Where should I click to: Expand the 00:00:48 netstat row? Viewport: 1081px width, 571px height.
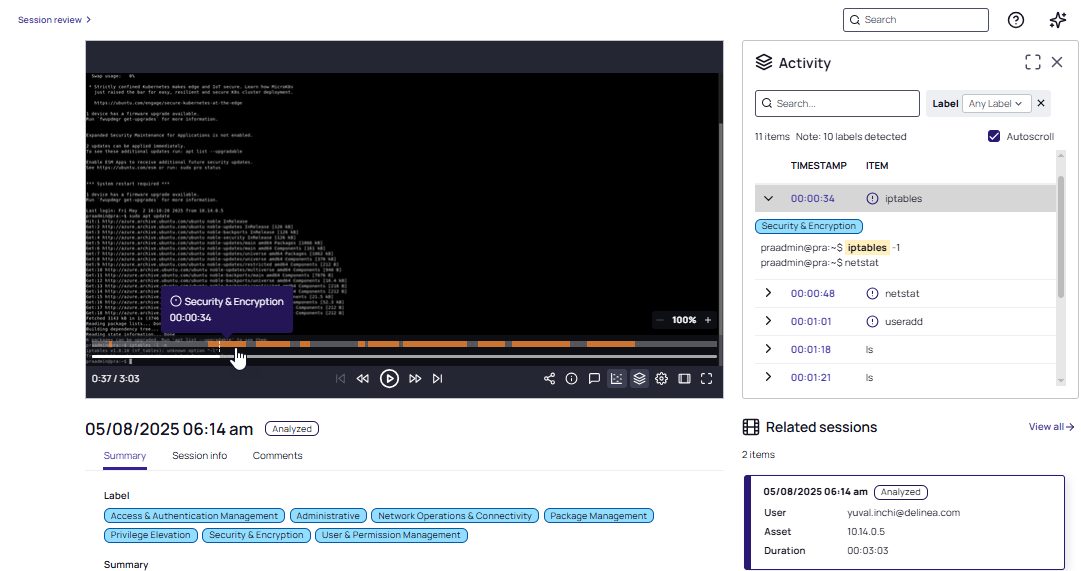[x=768, y=293]
